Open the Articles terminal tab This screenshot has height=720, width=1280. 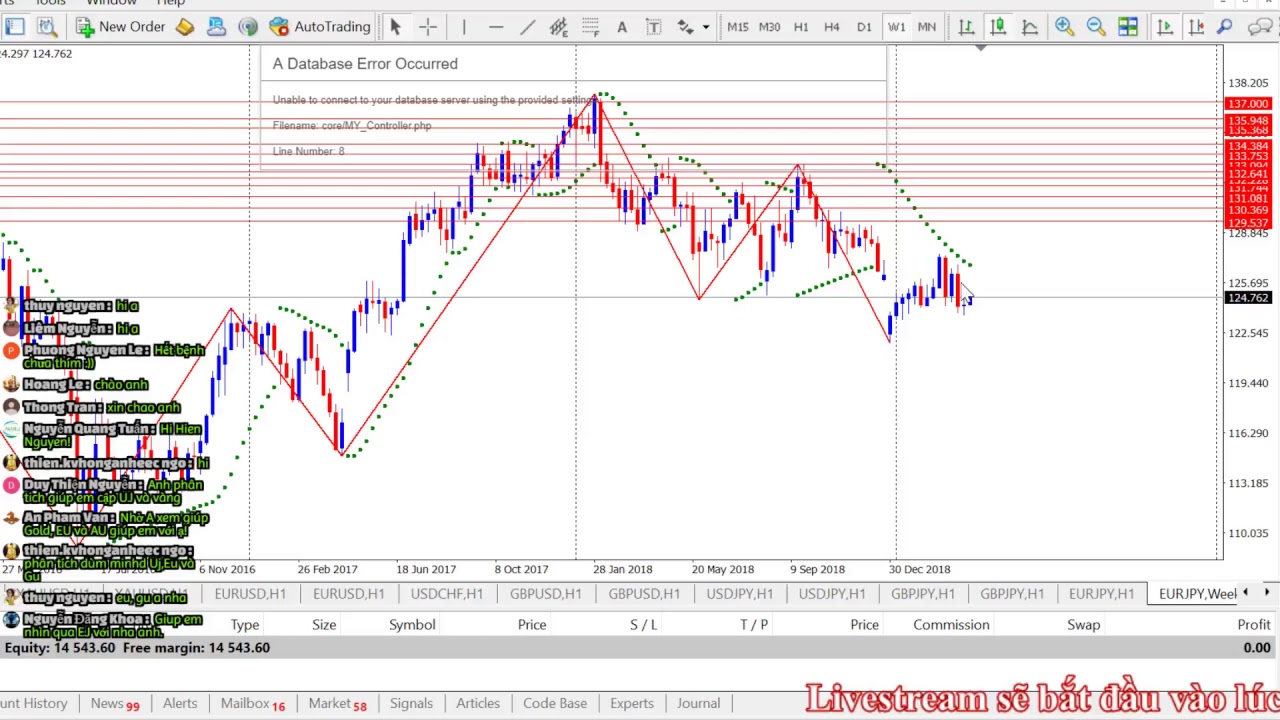click(478, 703)
